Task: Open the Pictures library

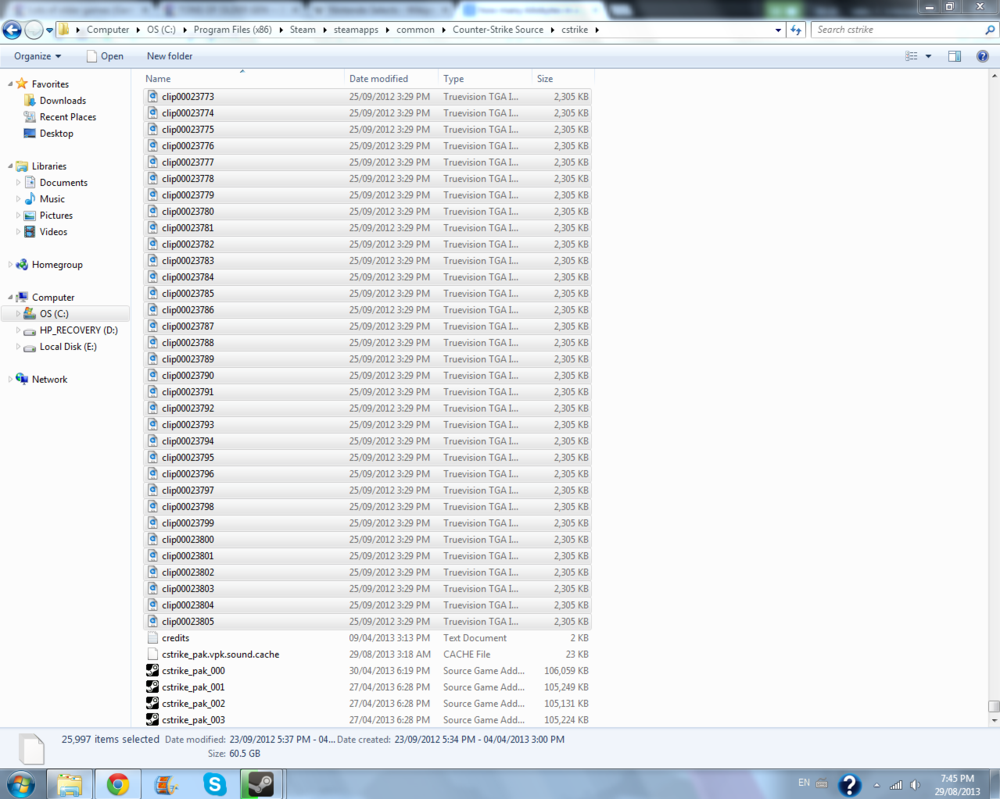Action: [56, 216]
